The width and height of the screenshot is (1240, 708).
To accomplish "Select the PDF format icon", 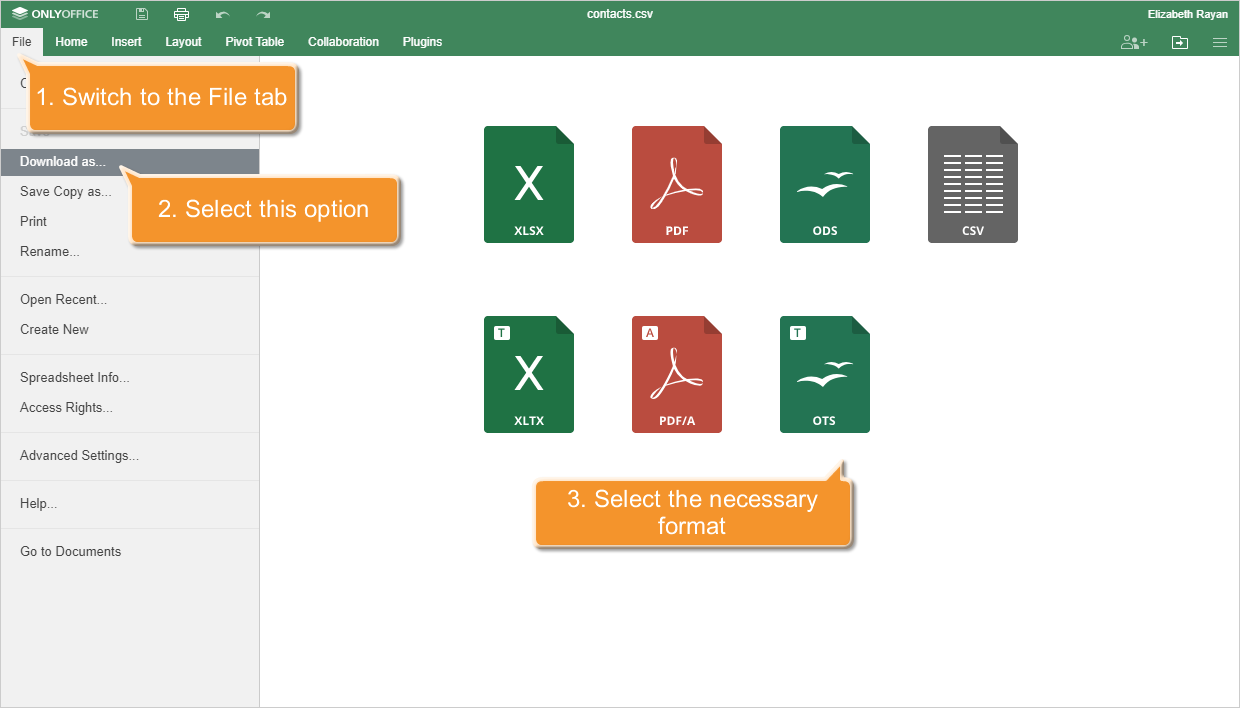I will click(x=676, y=184).
